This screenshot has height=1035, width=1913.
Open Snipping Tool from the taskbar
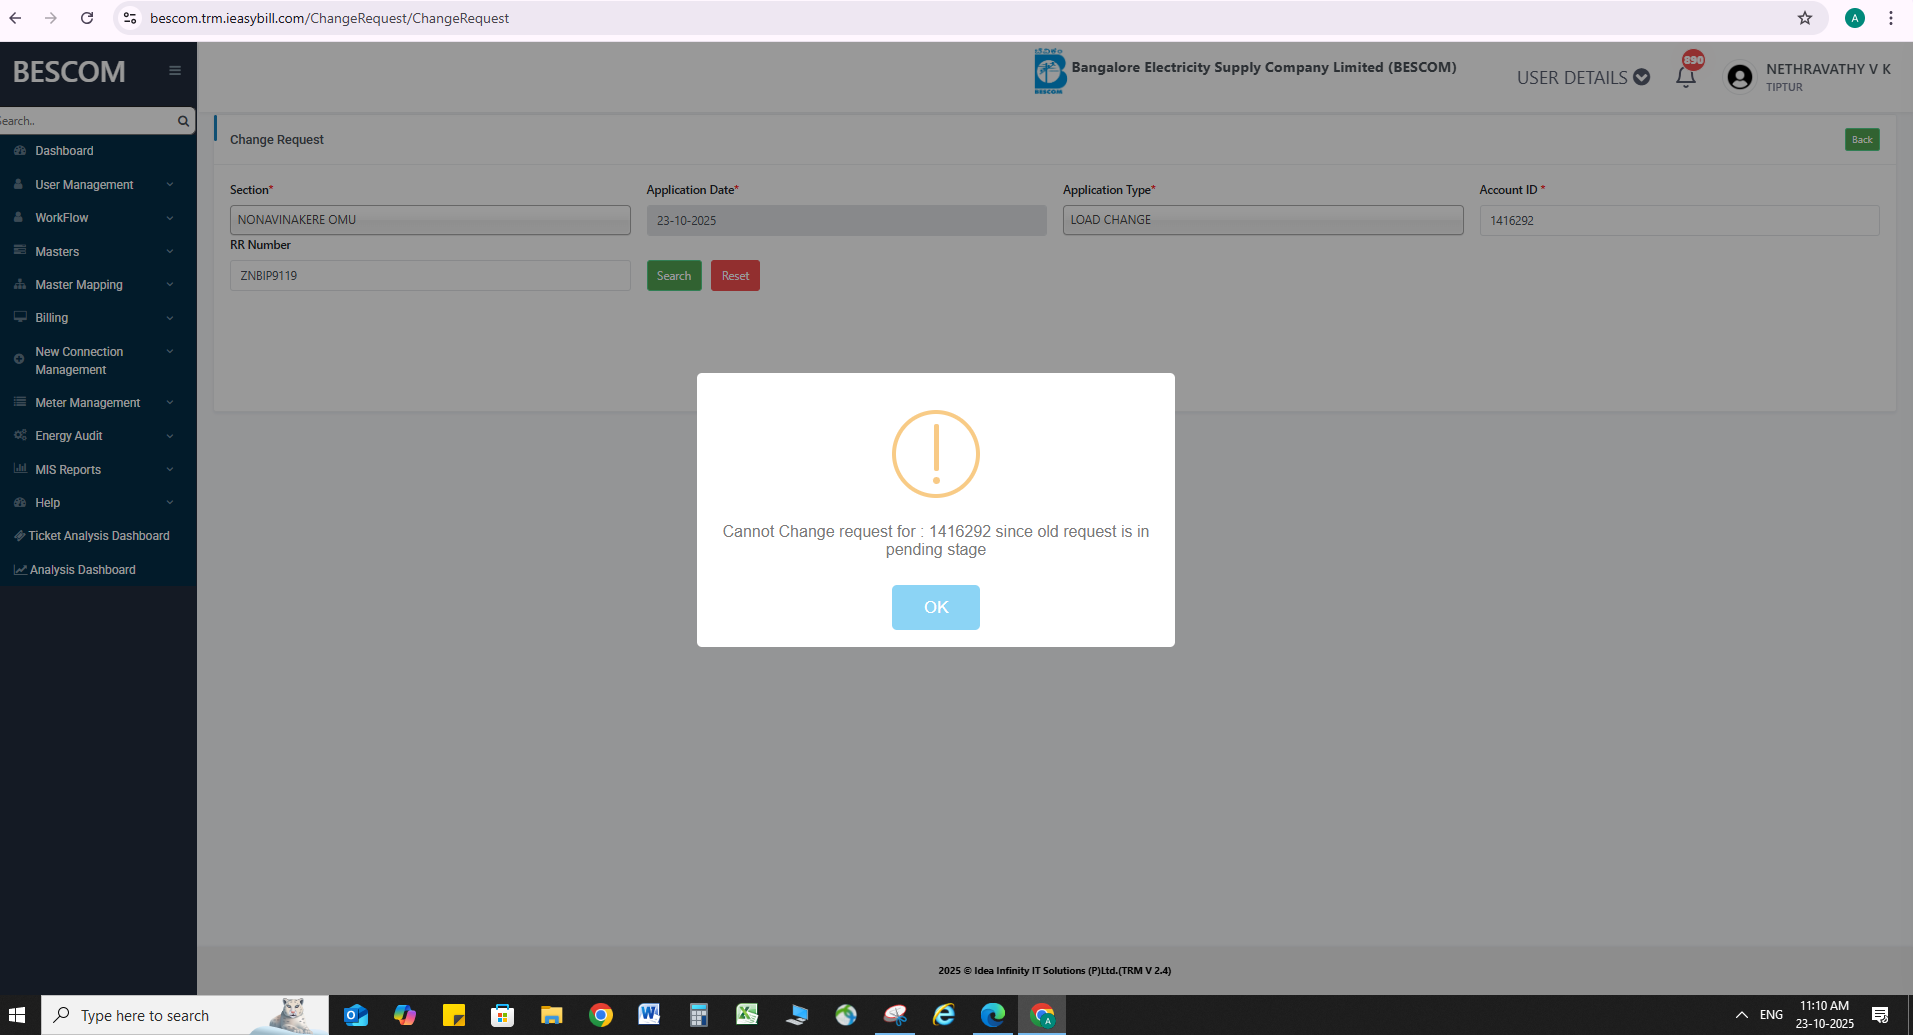point(895,1015)
